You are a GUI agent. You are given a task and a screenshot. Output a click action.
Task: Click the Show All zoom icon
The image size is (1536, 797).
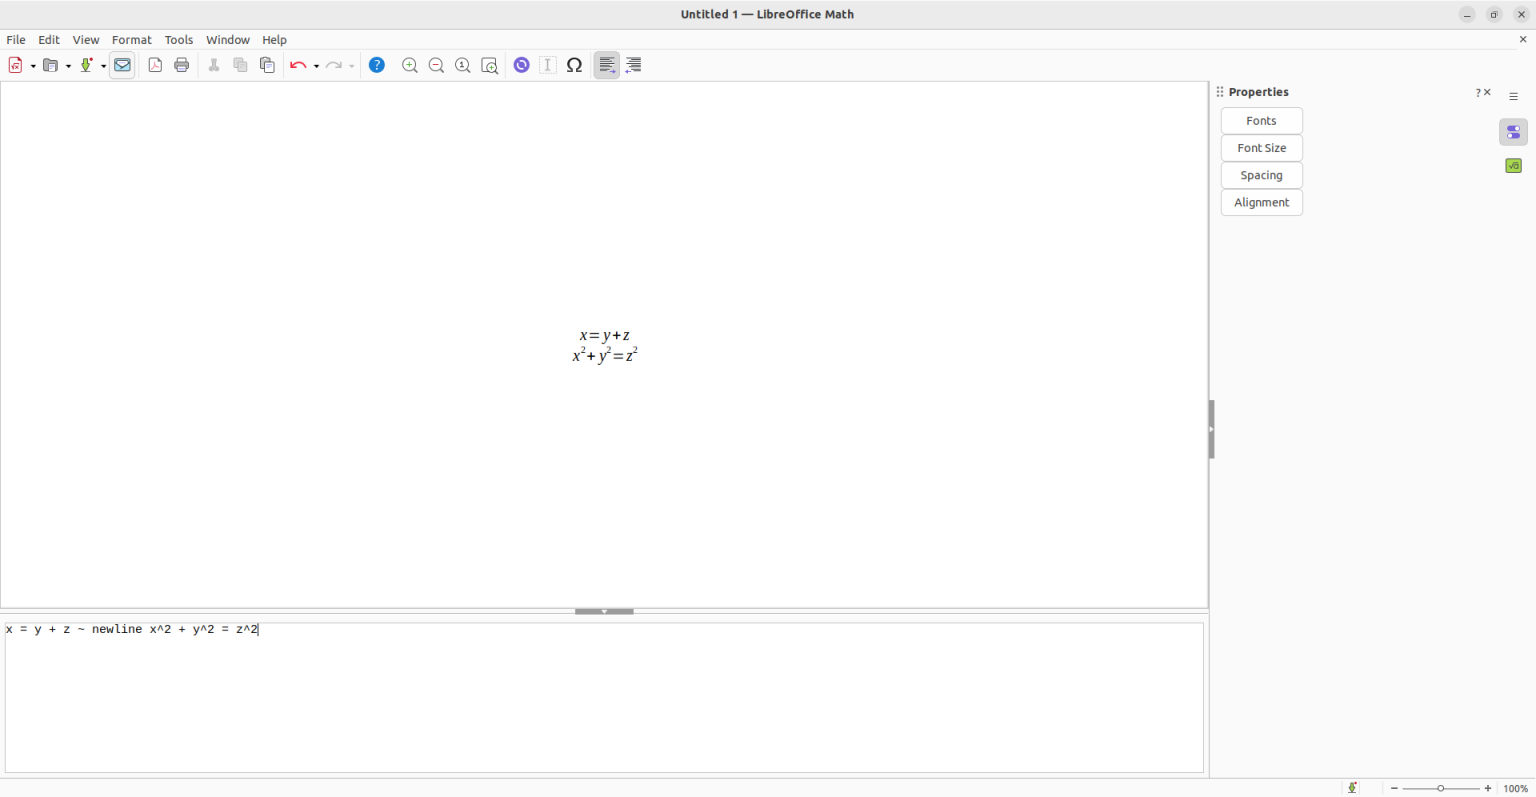click(x=489, y=65)
